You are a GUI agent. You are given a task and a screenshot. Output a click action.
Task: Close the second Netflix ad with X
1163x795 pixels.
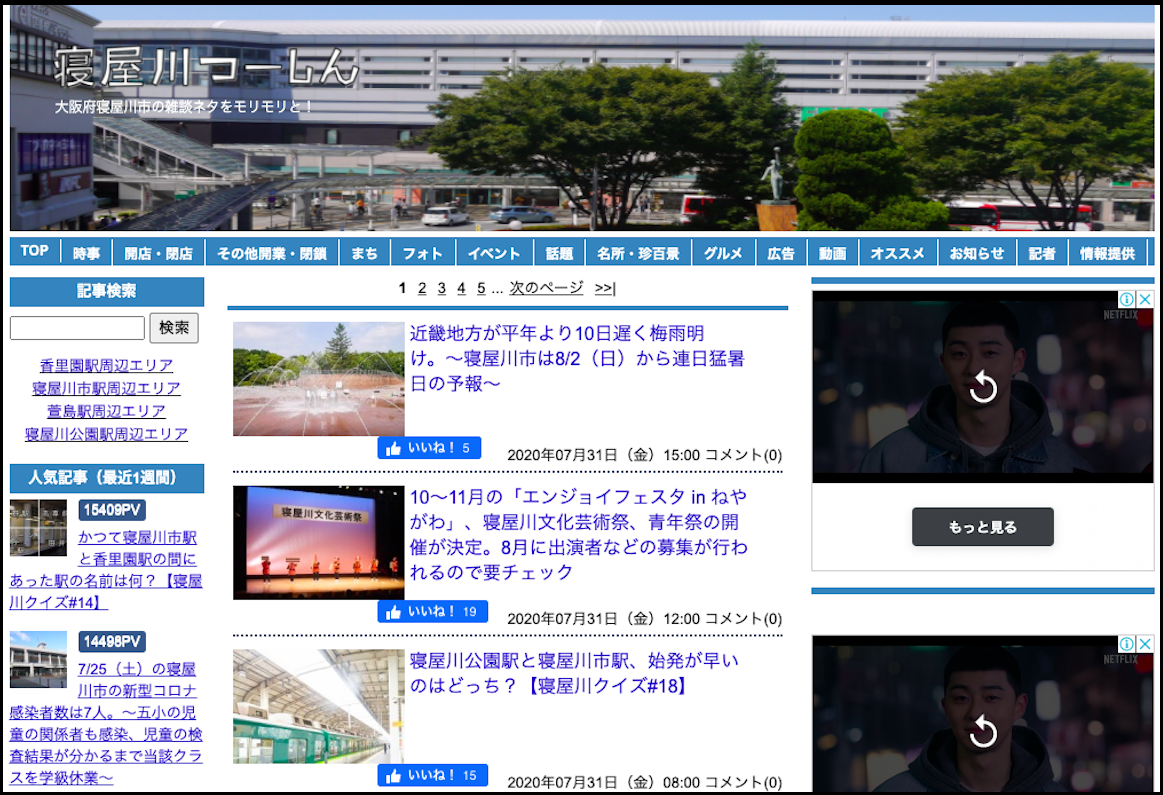pos(1144,645)
